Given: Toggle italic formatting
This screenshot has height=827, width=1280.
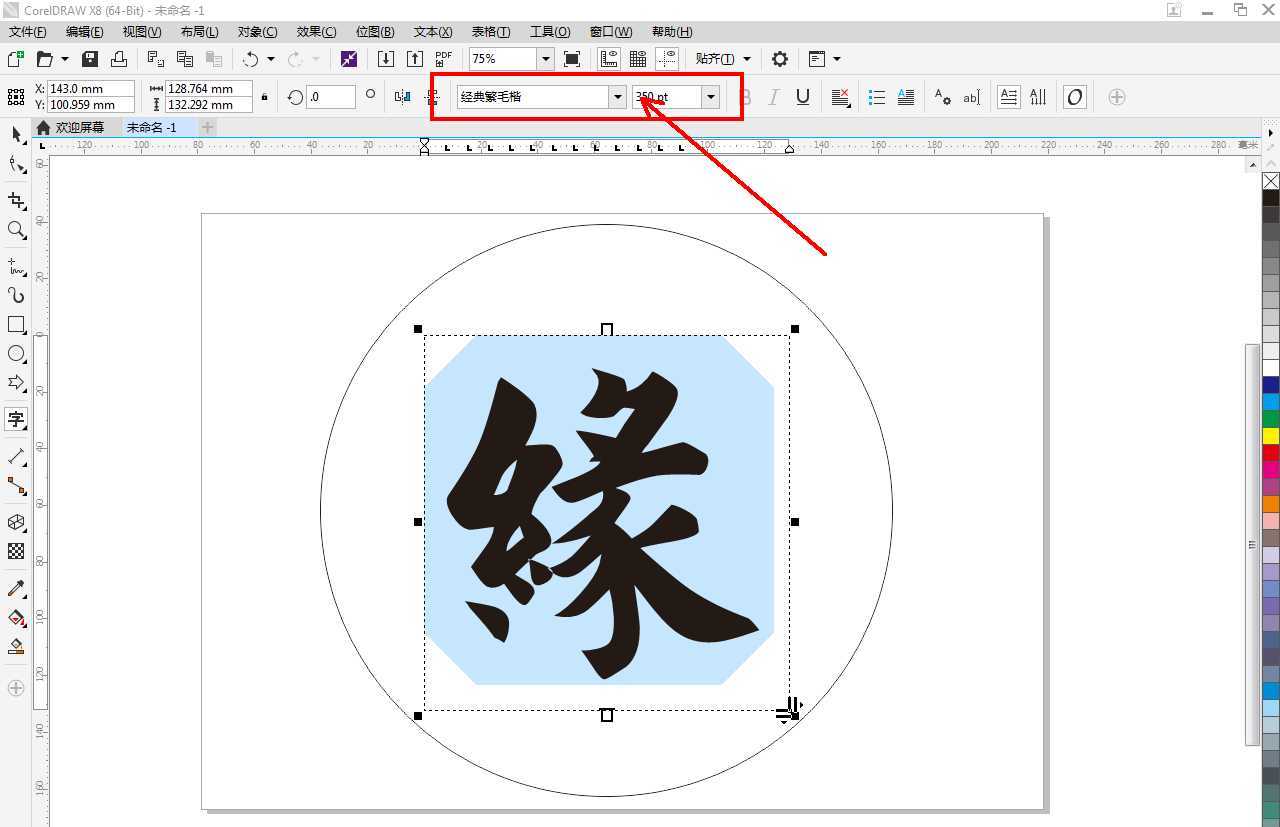Looking at the screenshot, I should (x=772, y=96).
